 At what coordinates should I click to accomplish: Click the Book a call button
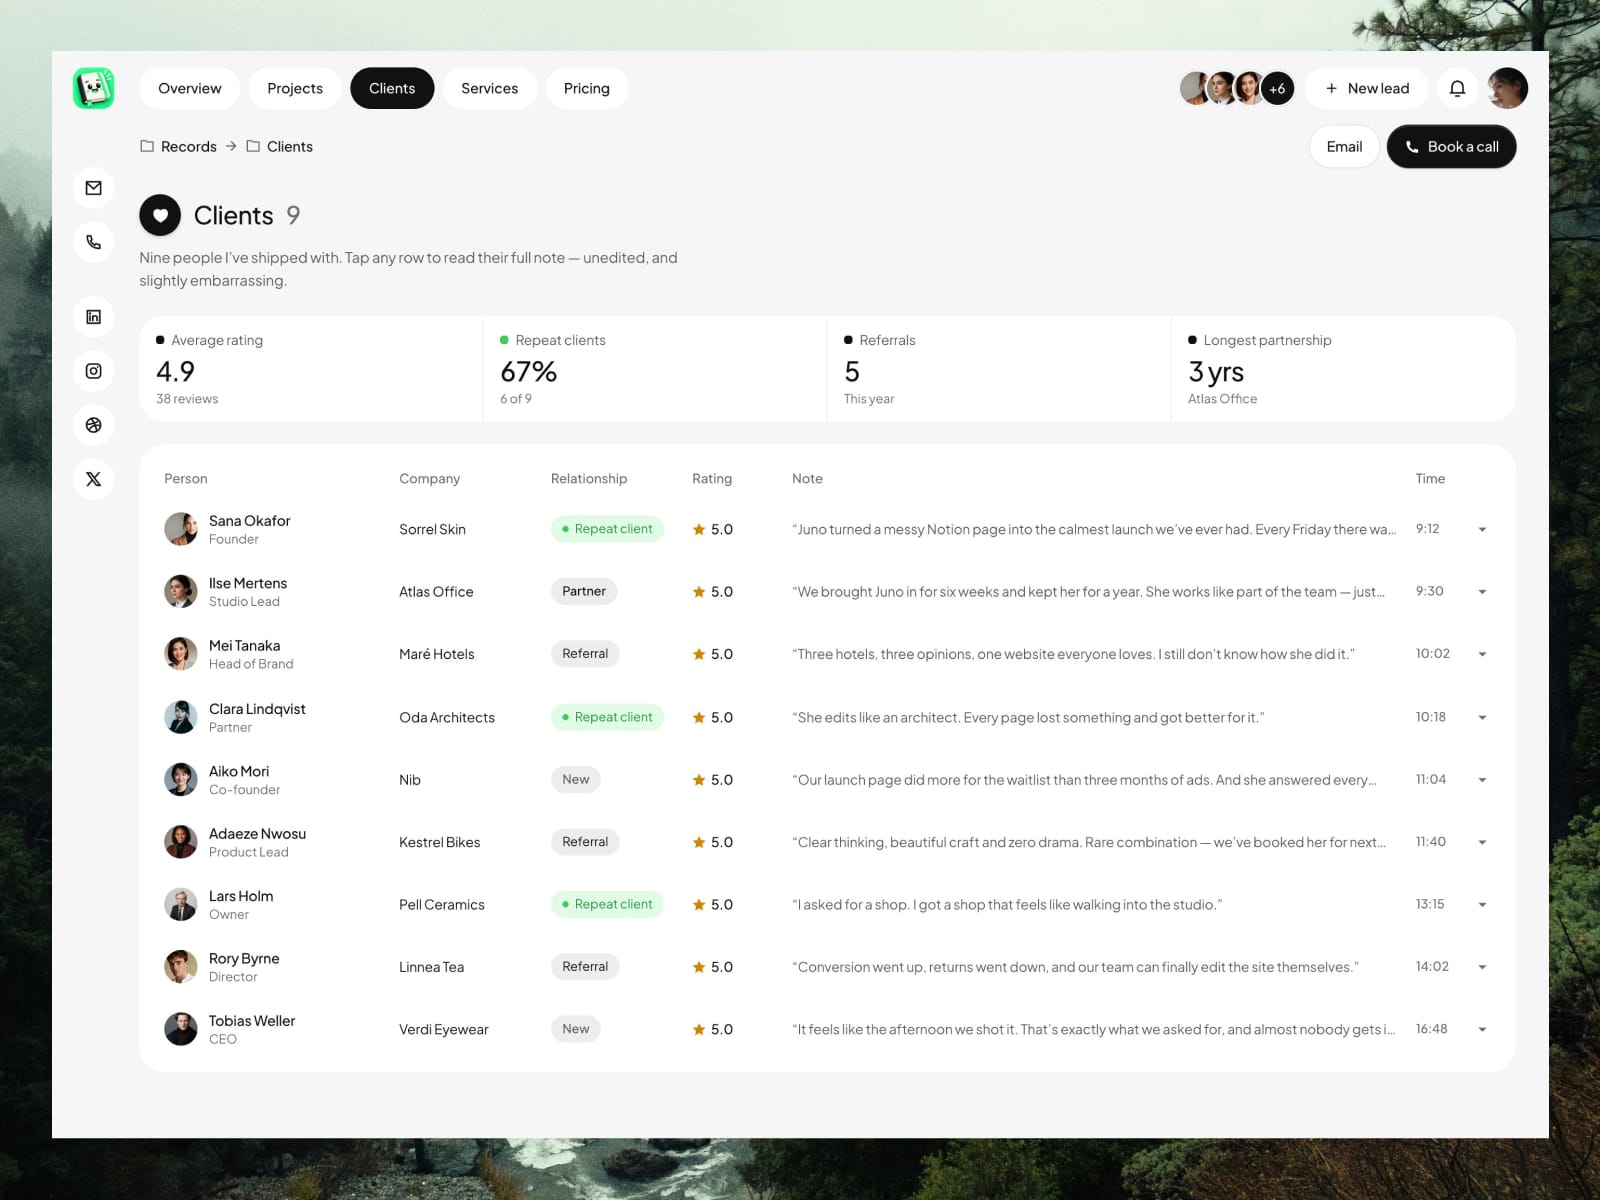(1451, 147)
